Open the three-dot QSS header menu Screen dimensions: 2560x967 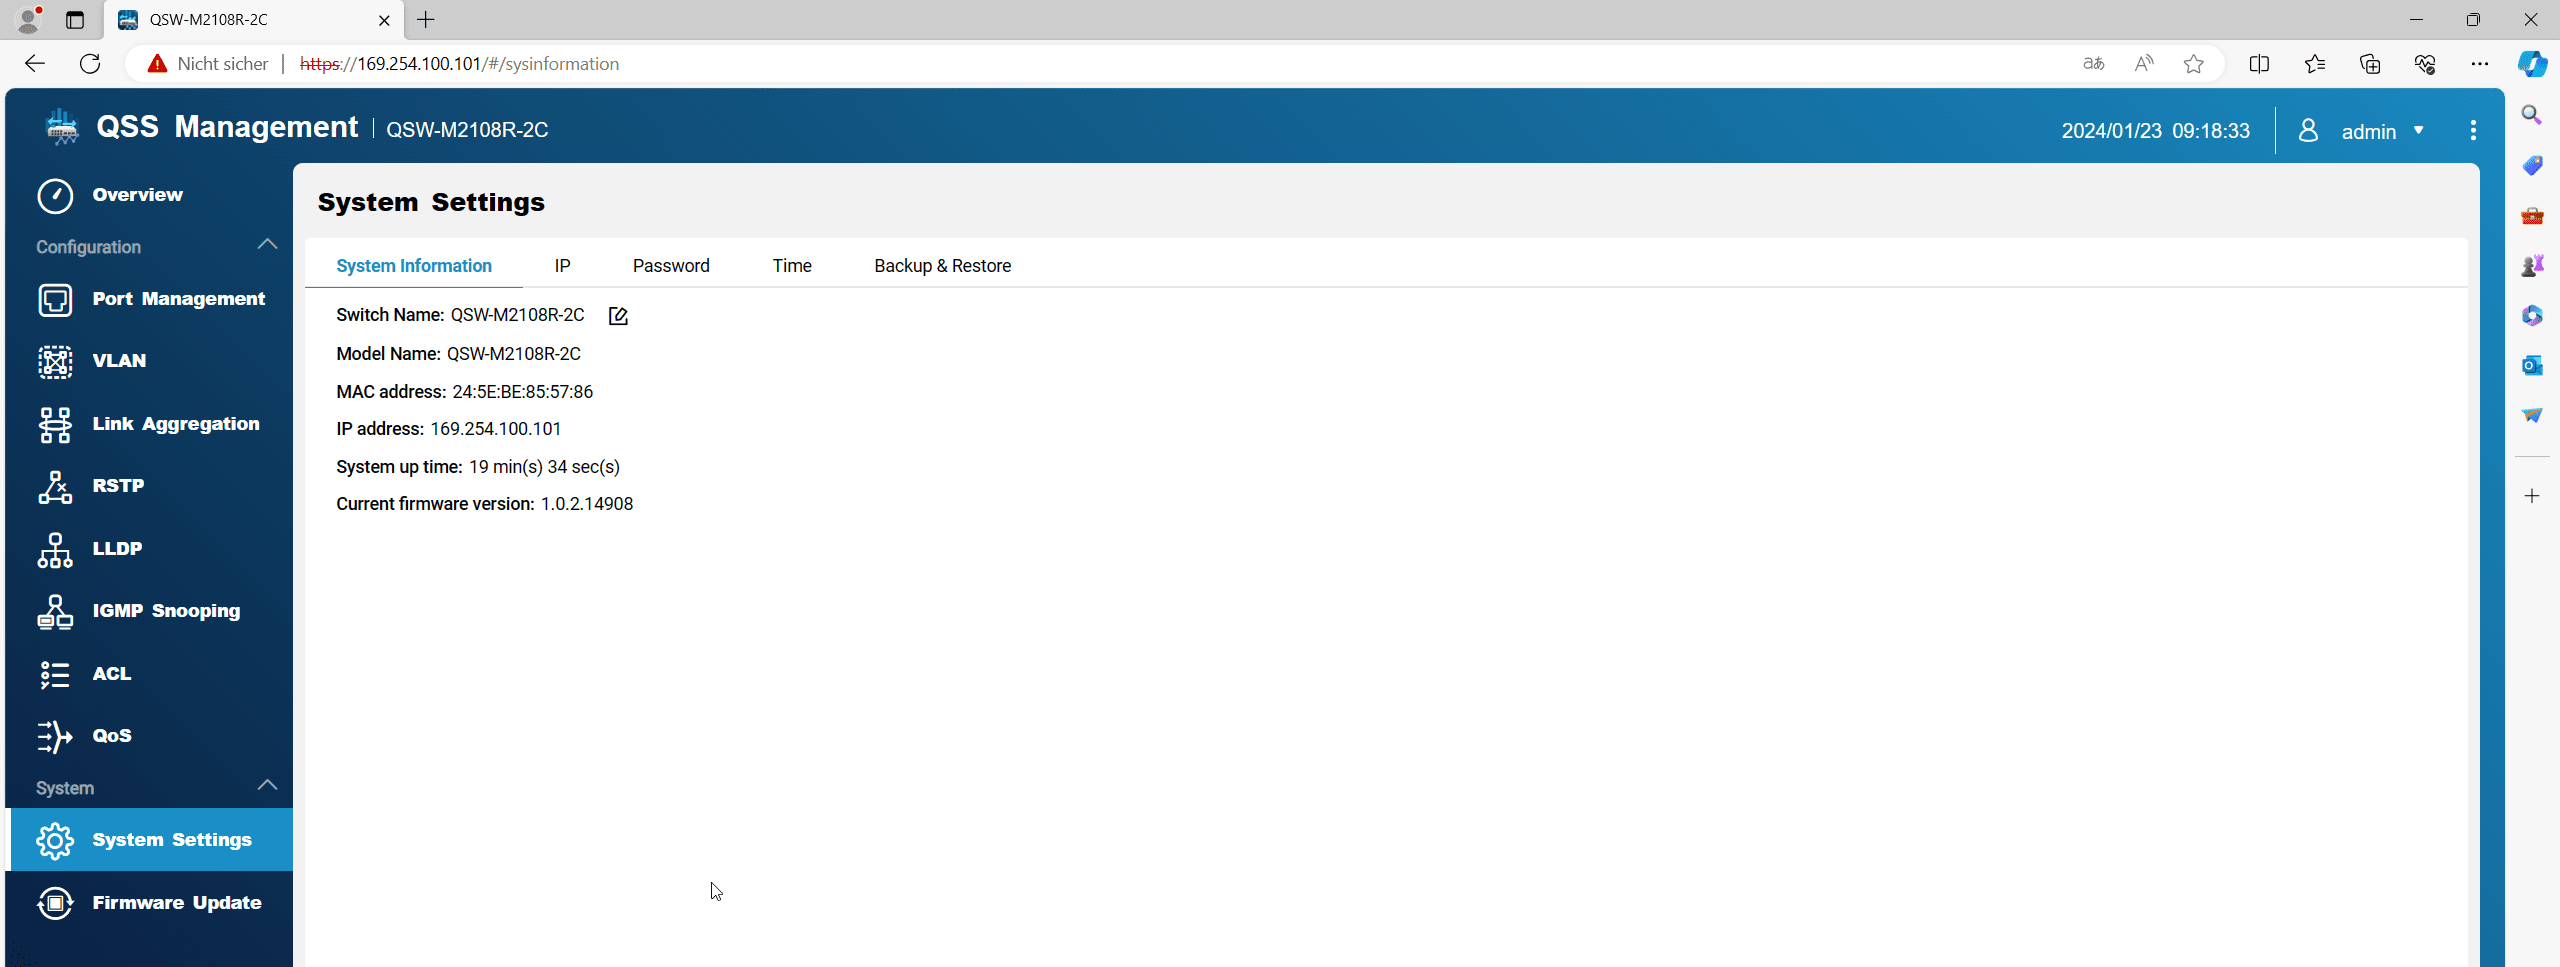click(2473, 130)
